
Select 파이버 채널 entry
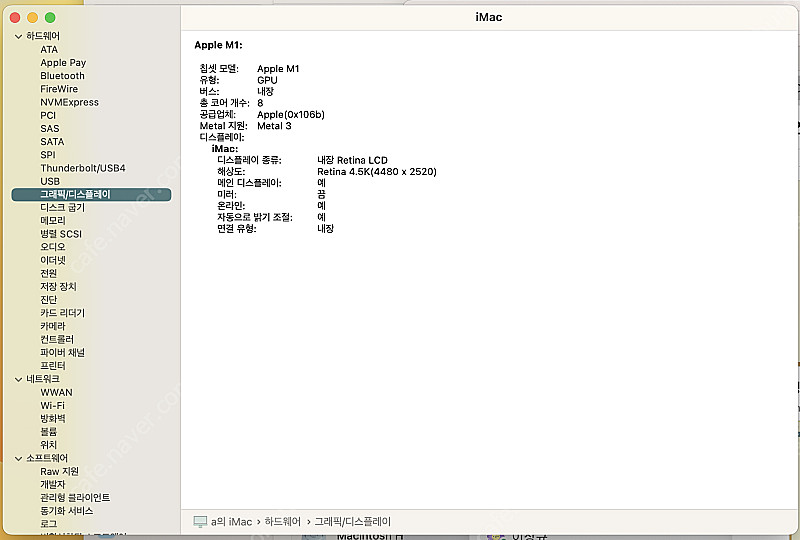click(62, 353)
